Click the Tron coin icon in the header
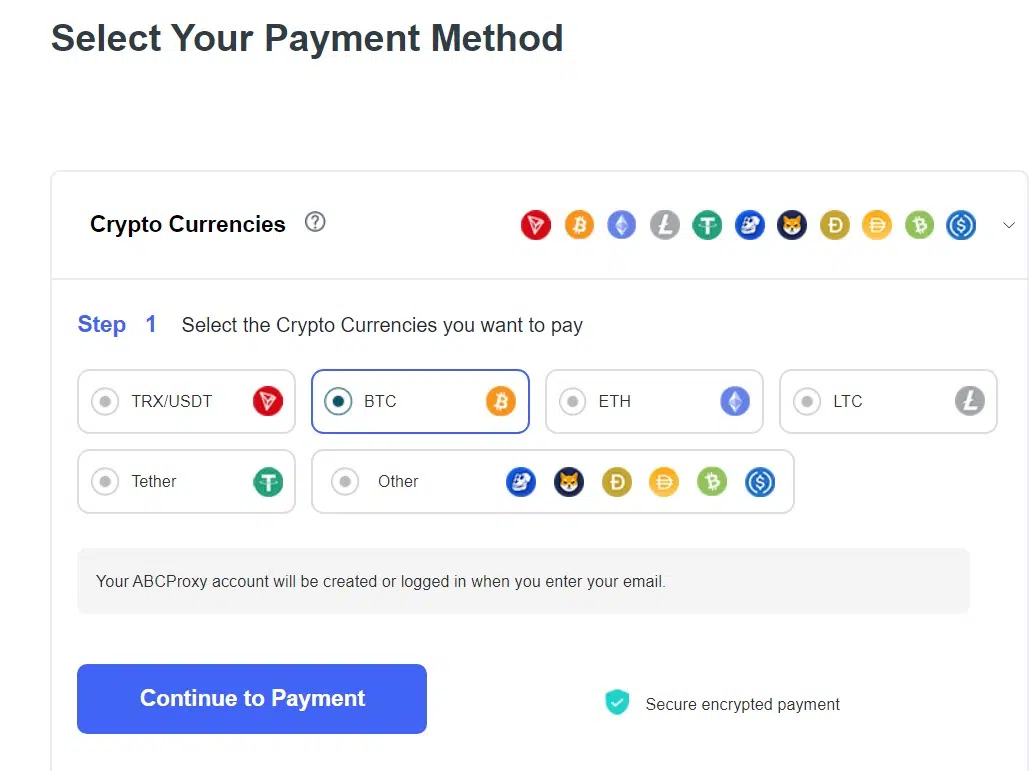 pyautogui.click(x=536, y=225)
